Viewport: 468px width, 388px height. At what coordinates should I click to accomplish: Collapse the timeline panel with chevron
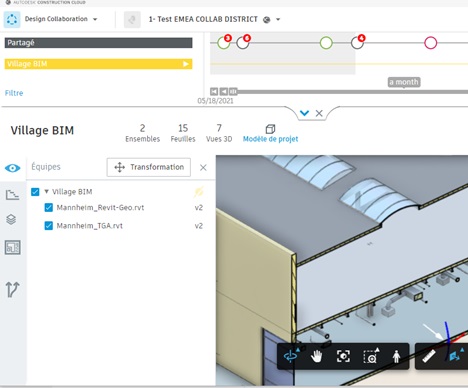point(304,113)
